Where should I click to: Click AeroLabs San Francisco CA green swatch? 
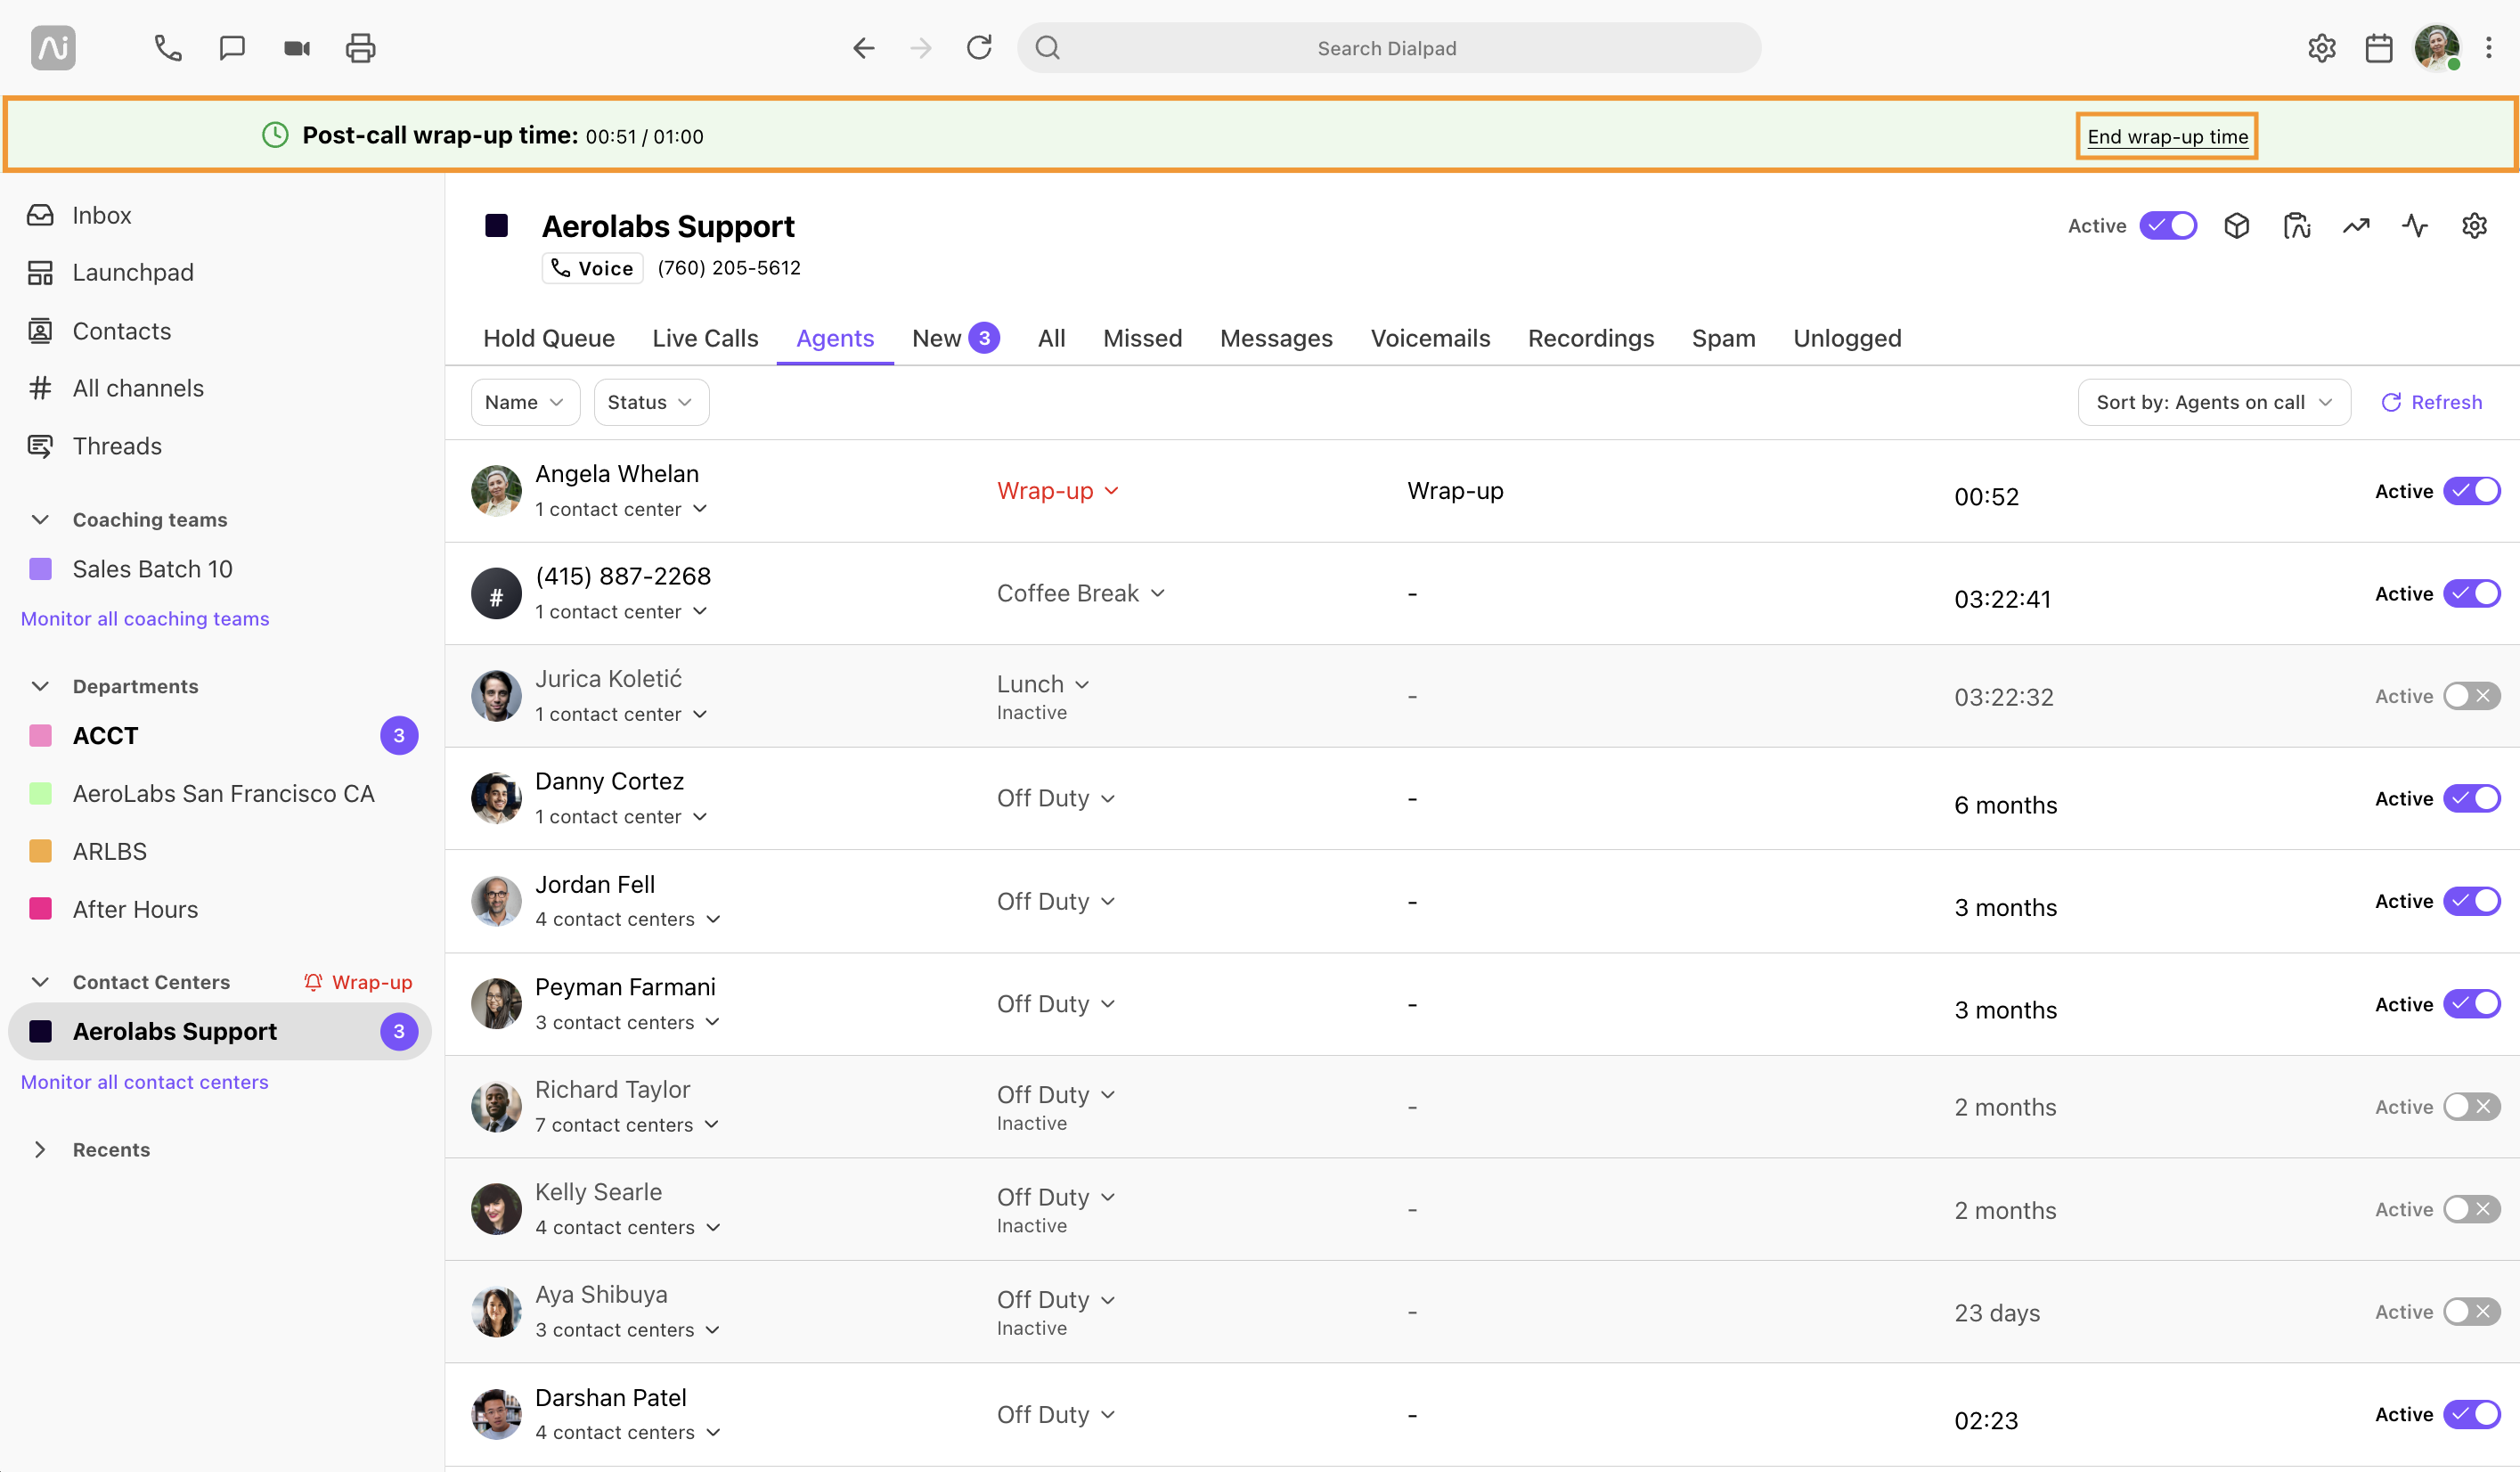tap(40, 793)
